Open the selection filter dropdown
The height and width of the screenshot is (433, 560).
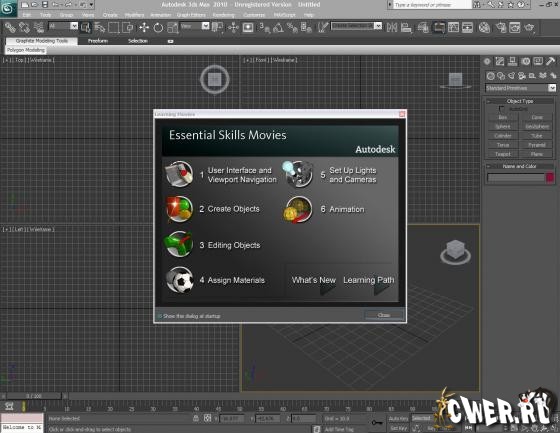(x=74, y=26)
